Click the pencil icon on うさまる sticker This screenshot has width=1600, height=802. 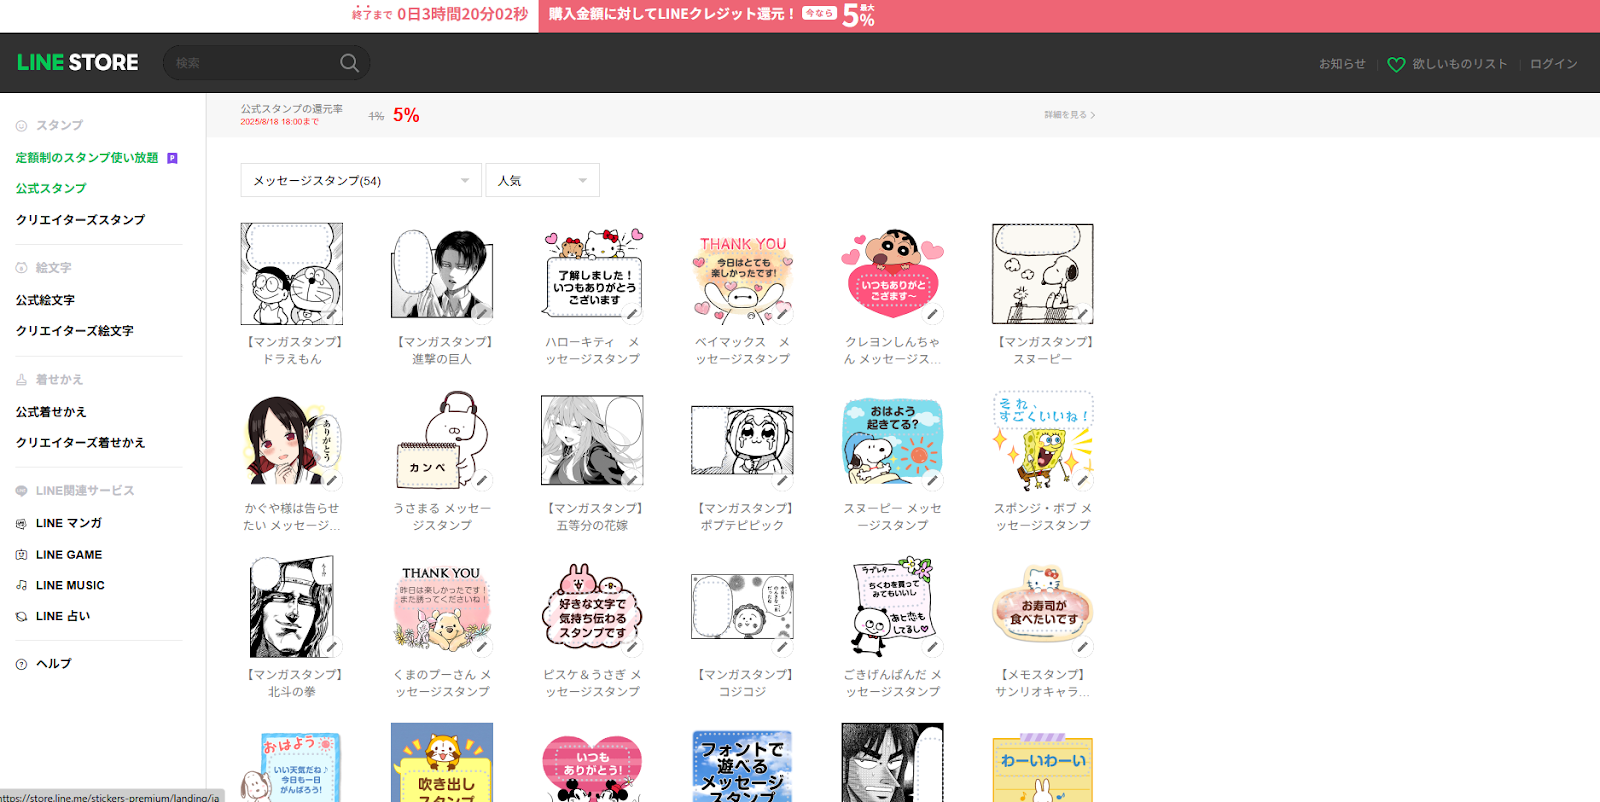tap(482, 481)
